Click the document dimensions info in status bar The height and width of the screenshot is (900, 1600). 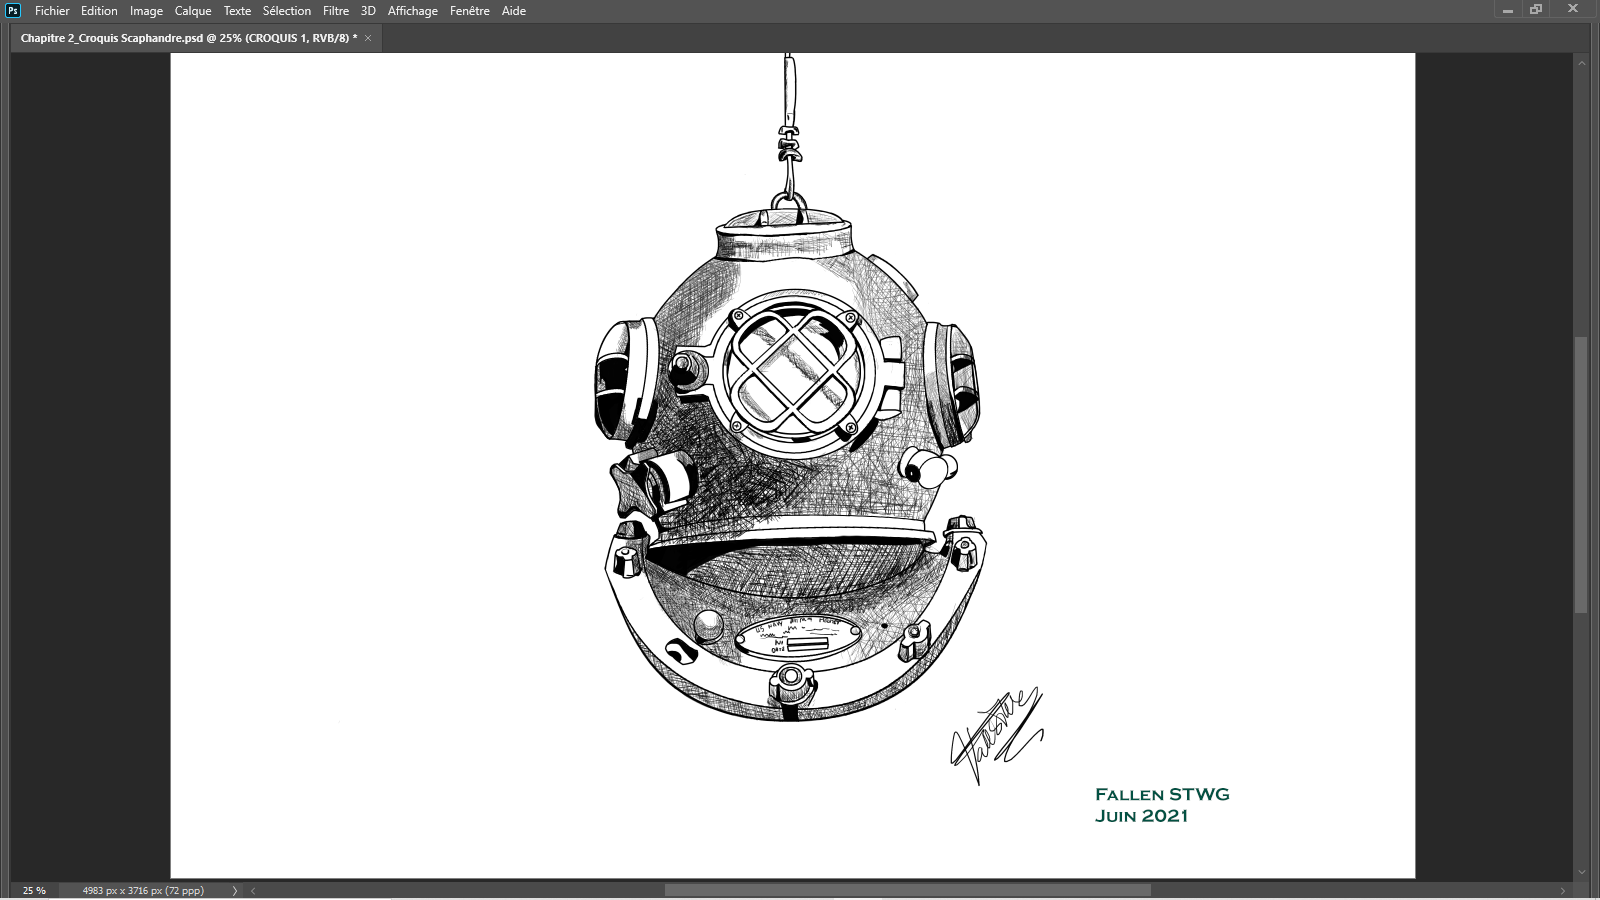(143, 890)
